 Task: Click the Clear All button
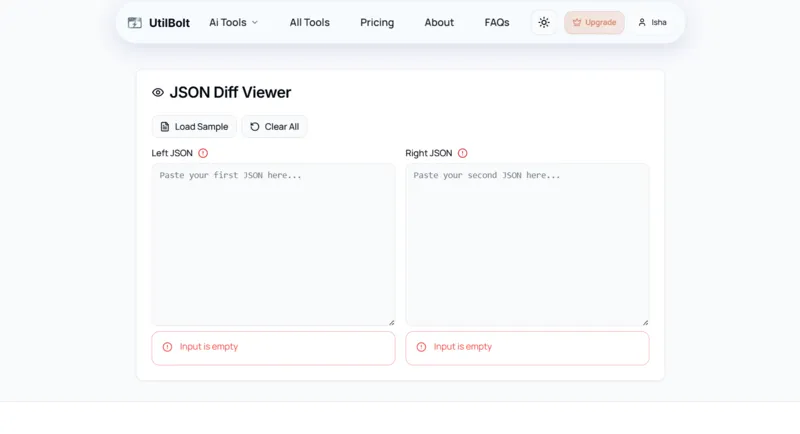(274, 126)
